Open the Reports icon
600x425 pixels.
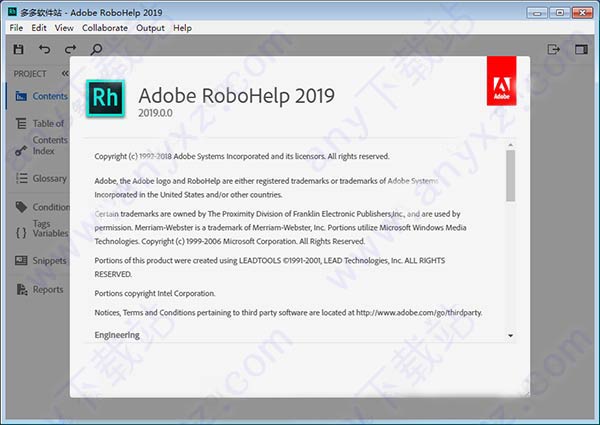[x=22, y=290]
